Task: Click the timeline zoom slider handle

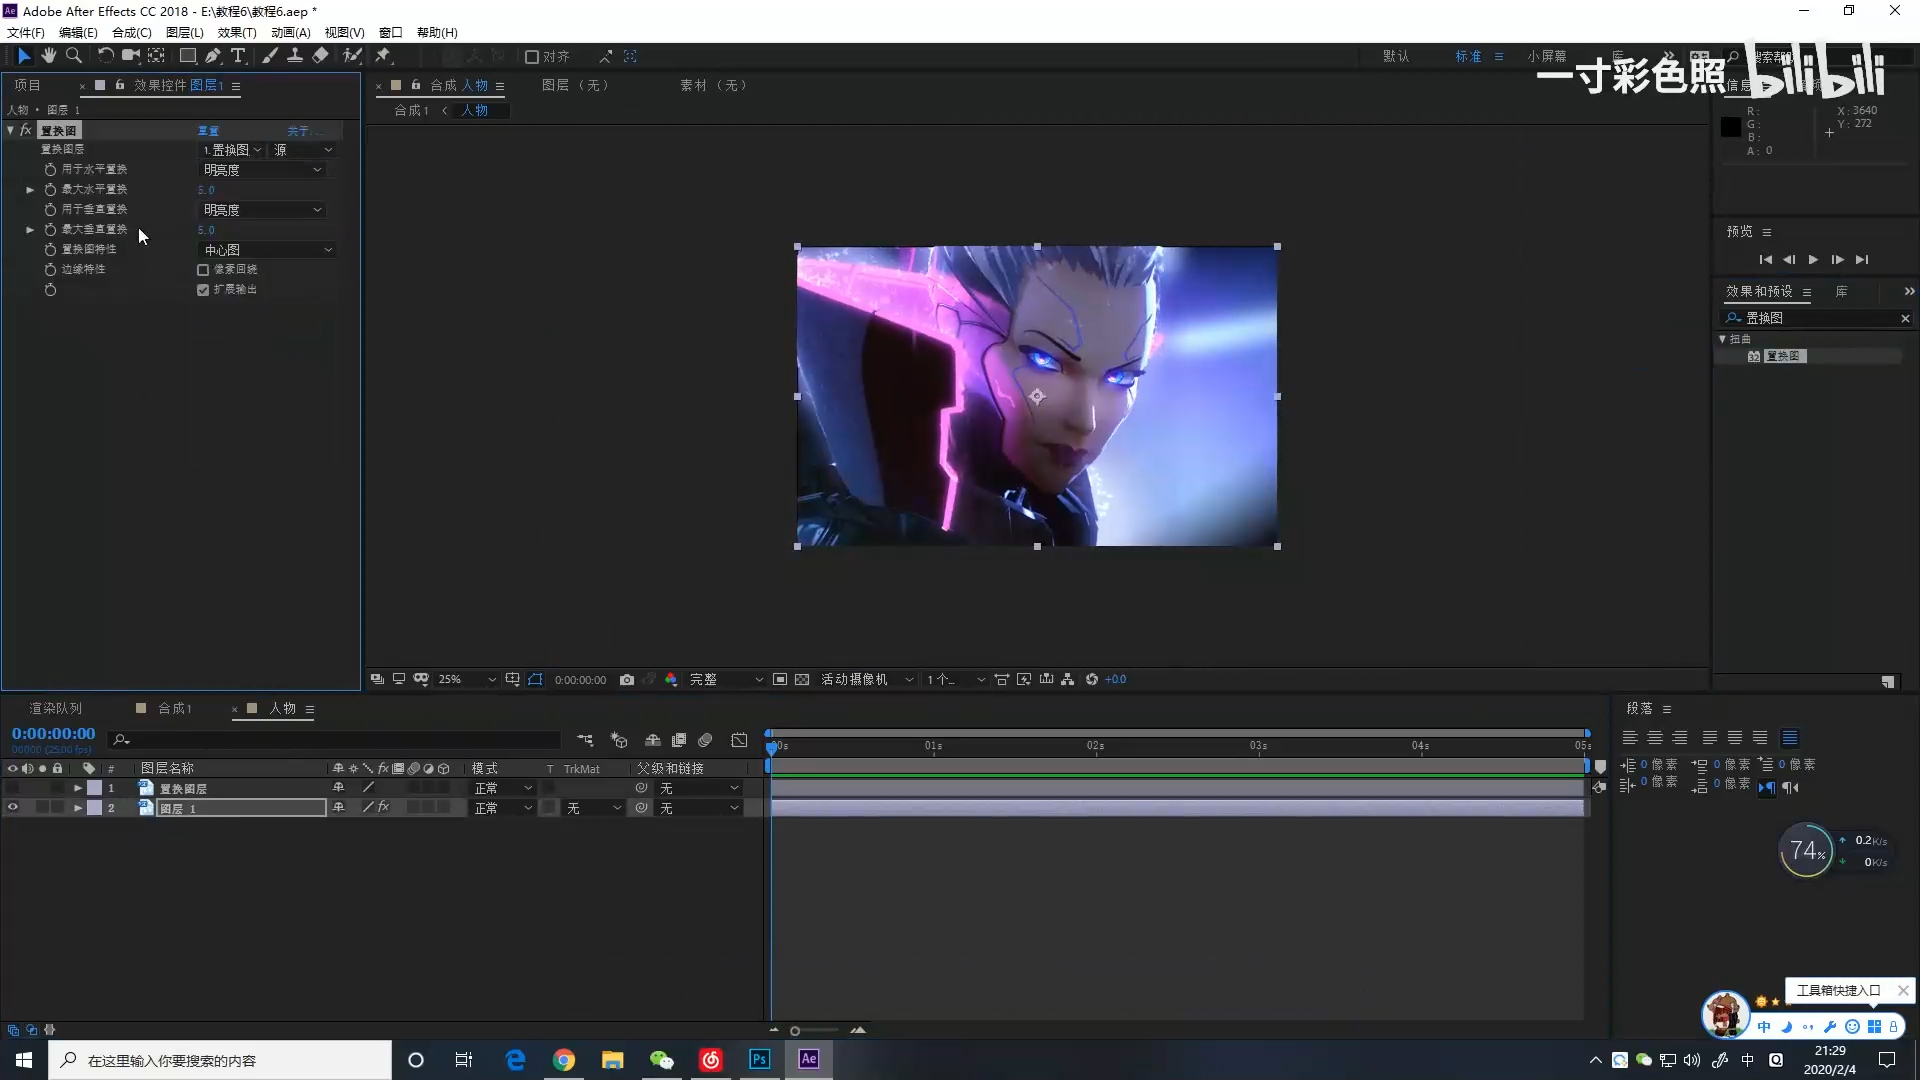Action: tap(795, 1031)
